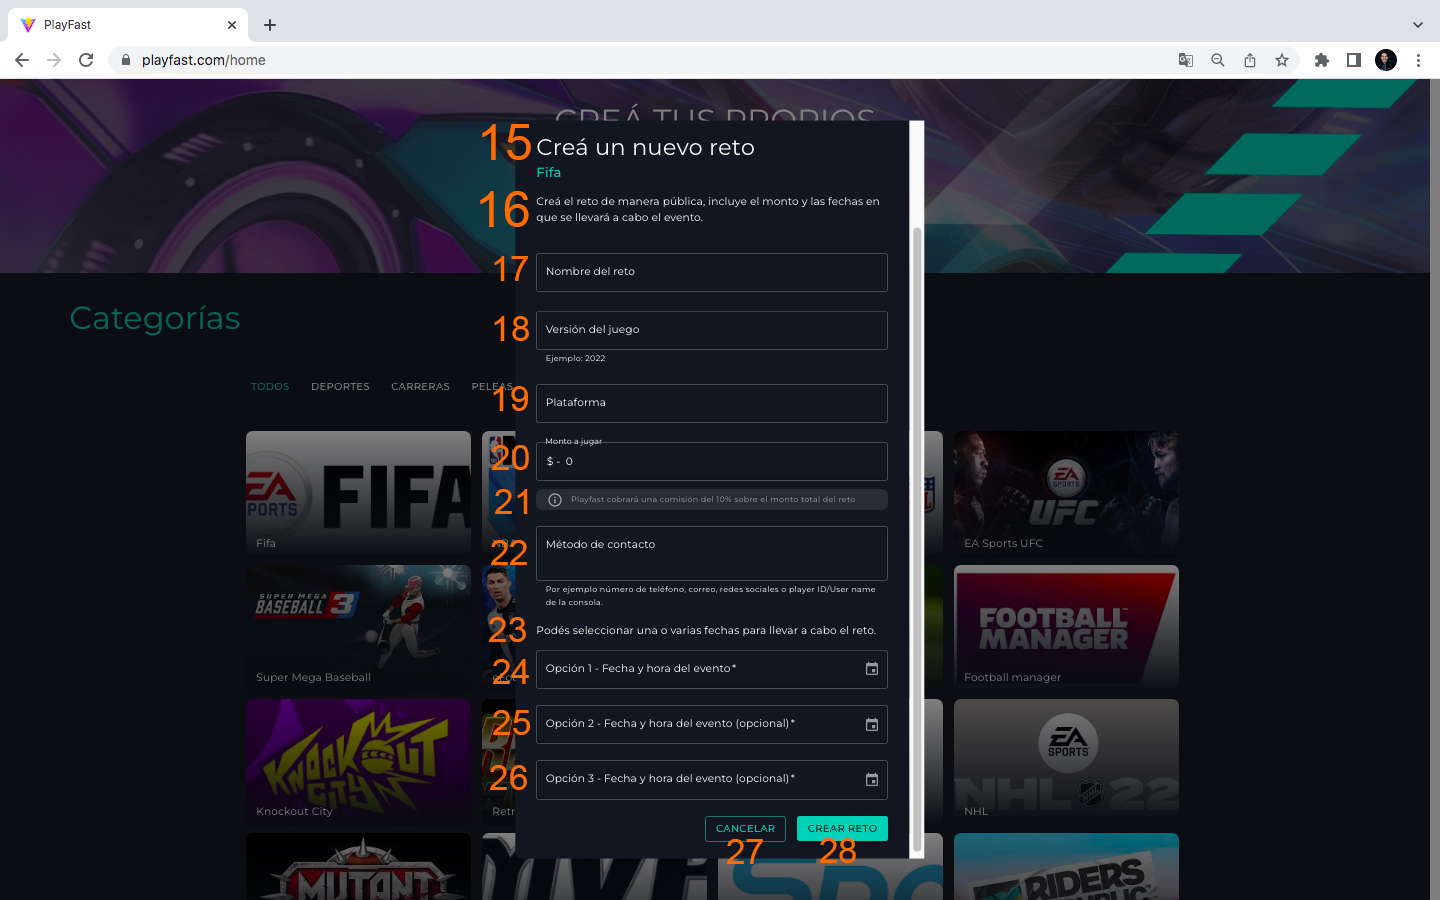Image resolution: width=1440 pixels, height=900 pixels.
Task: Click the 'Ejemplo: 2022' hint text
Action: 575,358
